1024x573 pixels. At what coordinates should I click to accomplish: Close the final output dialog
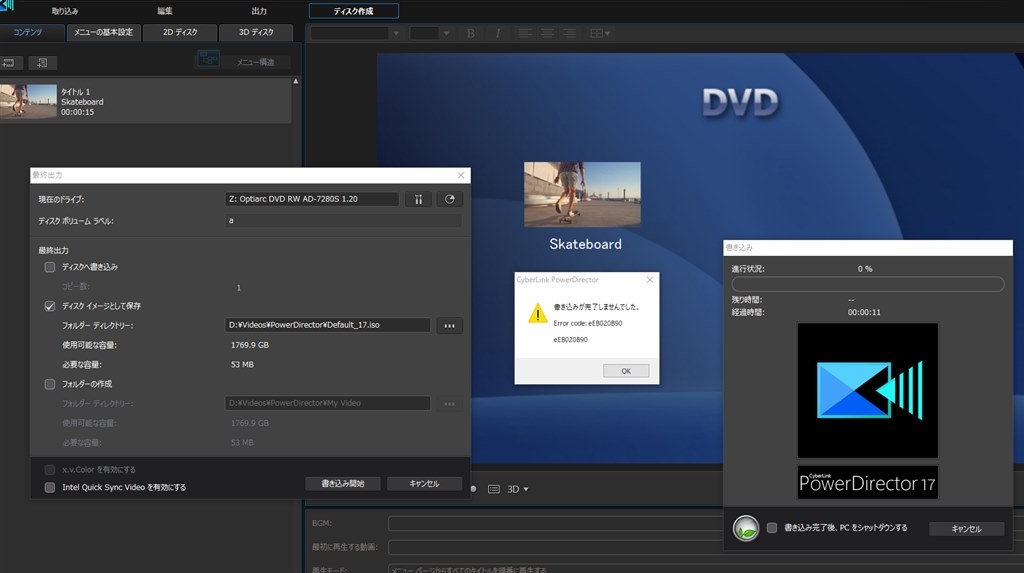coord(461,175)
